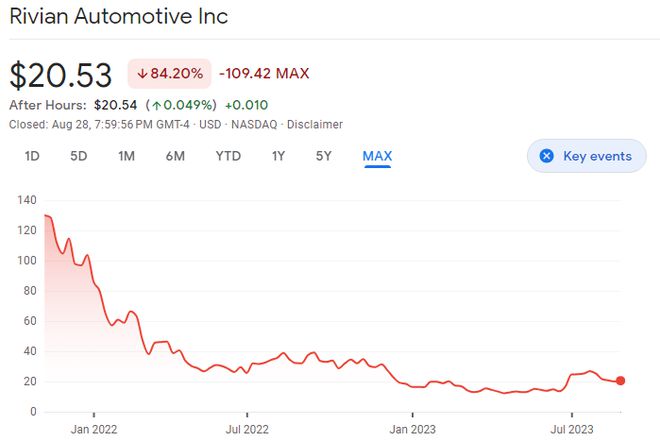Switch chart to YTD view

coord(228,156)
